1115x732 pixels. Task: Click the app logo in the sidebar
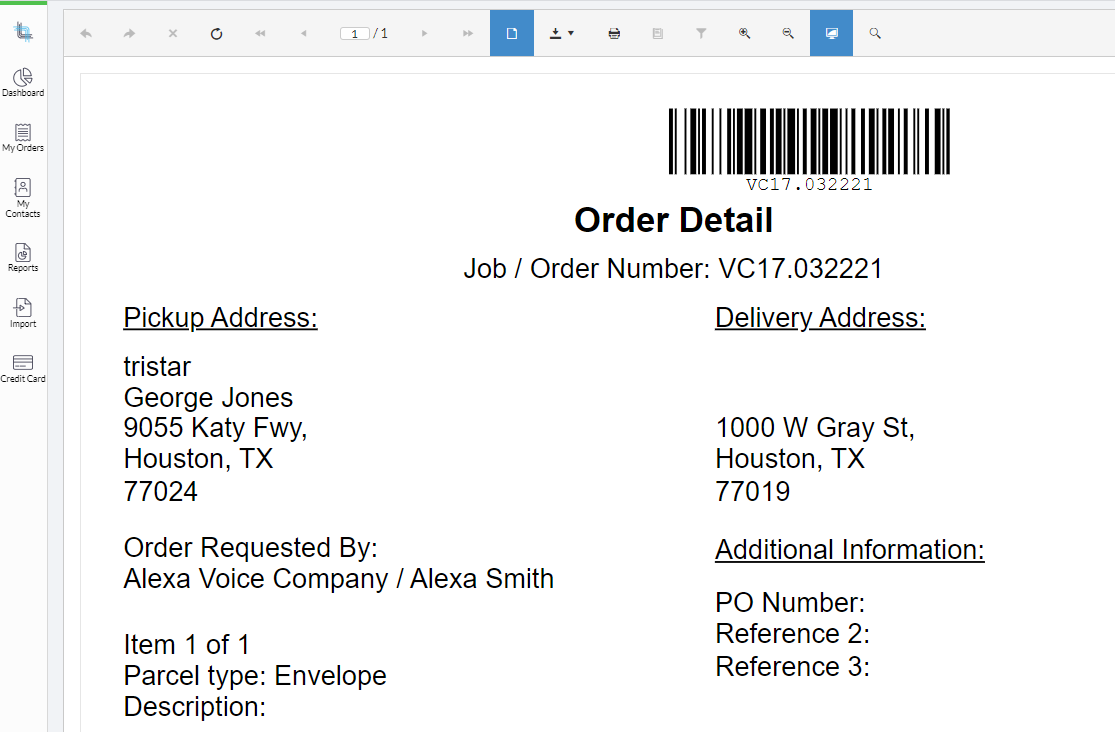23,31
